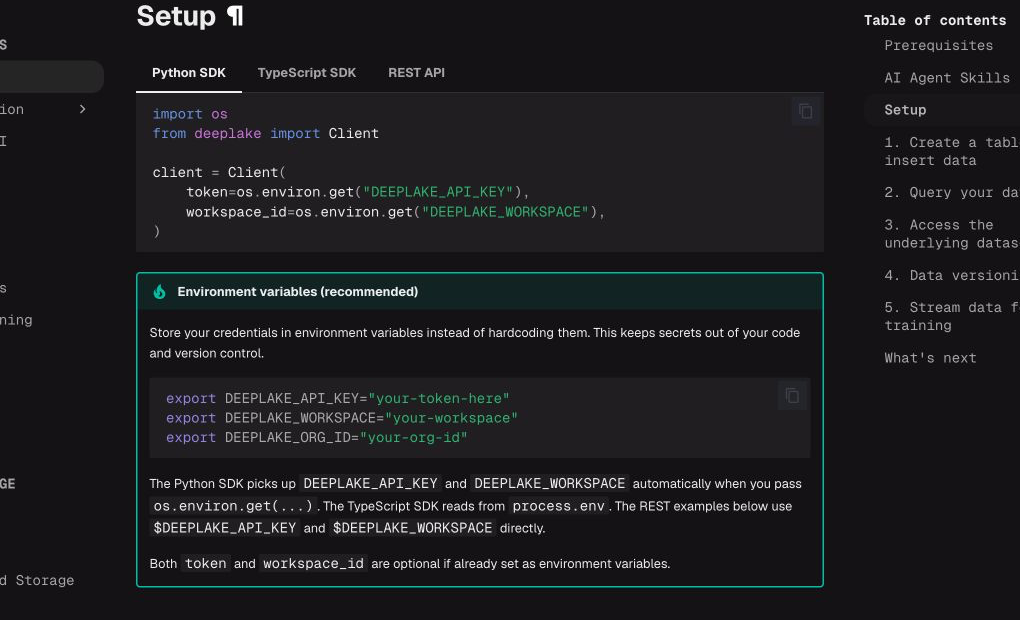The height and width of the screenshot is (620, 1020).
Task: Click the export DEEPLAKE_ORG_ID line
Action: pyautogui.click(x=317, y=437)
